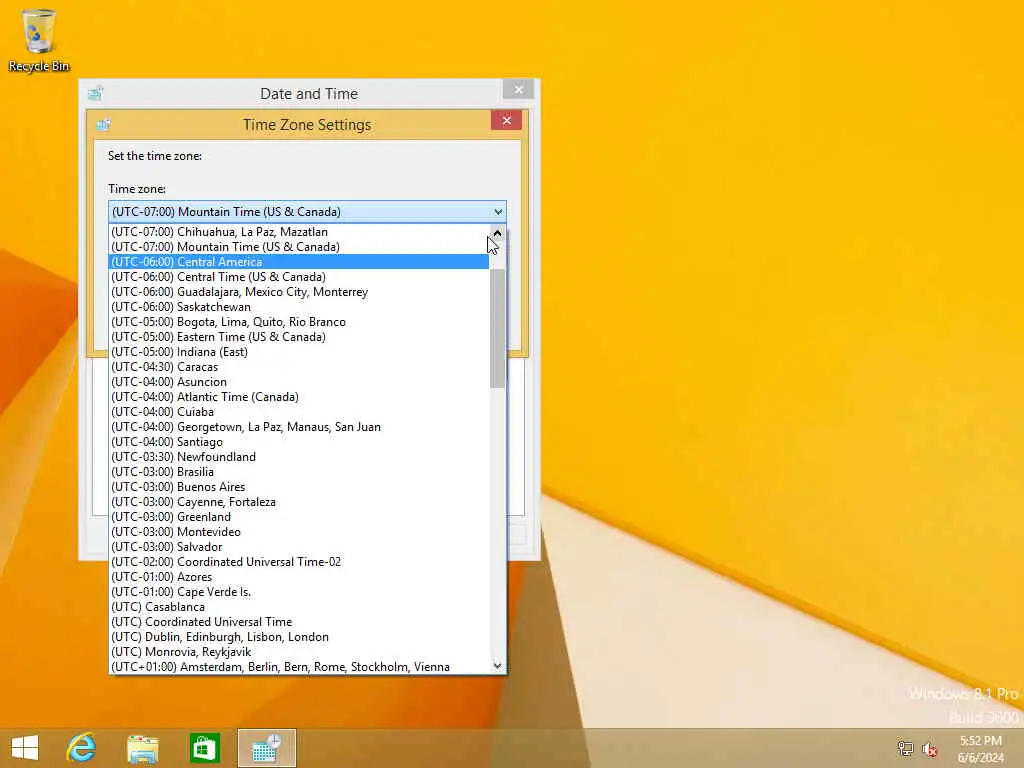
Task: Choose (UTC-01:00) Azores
Action: (299, 577)
